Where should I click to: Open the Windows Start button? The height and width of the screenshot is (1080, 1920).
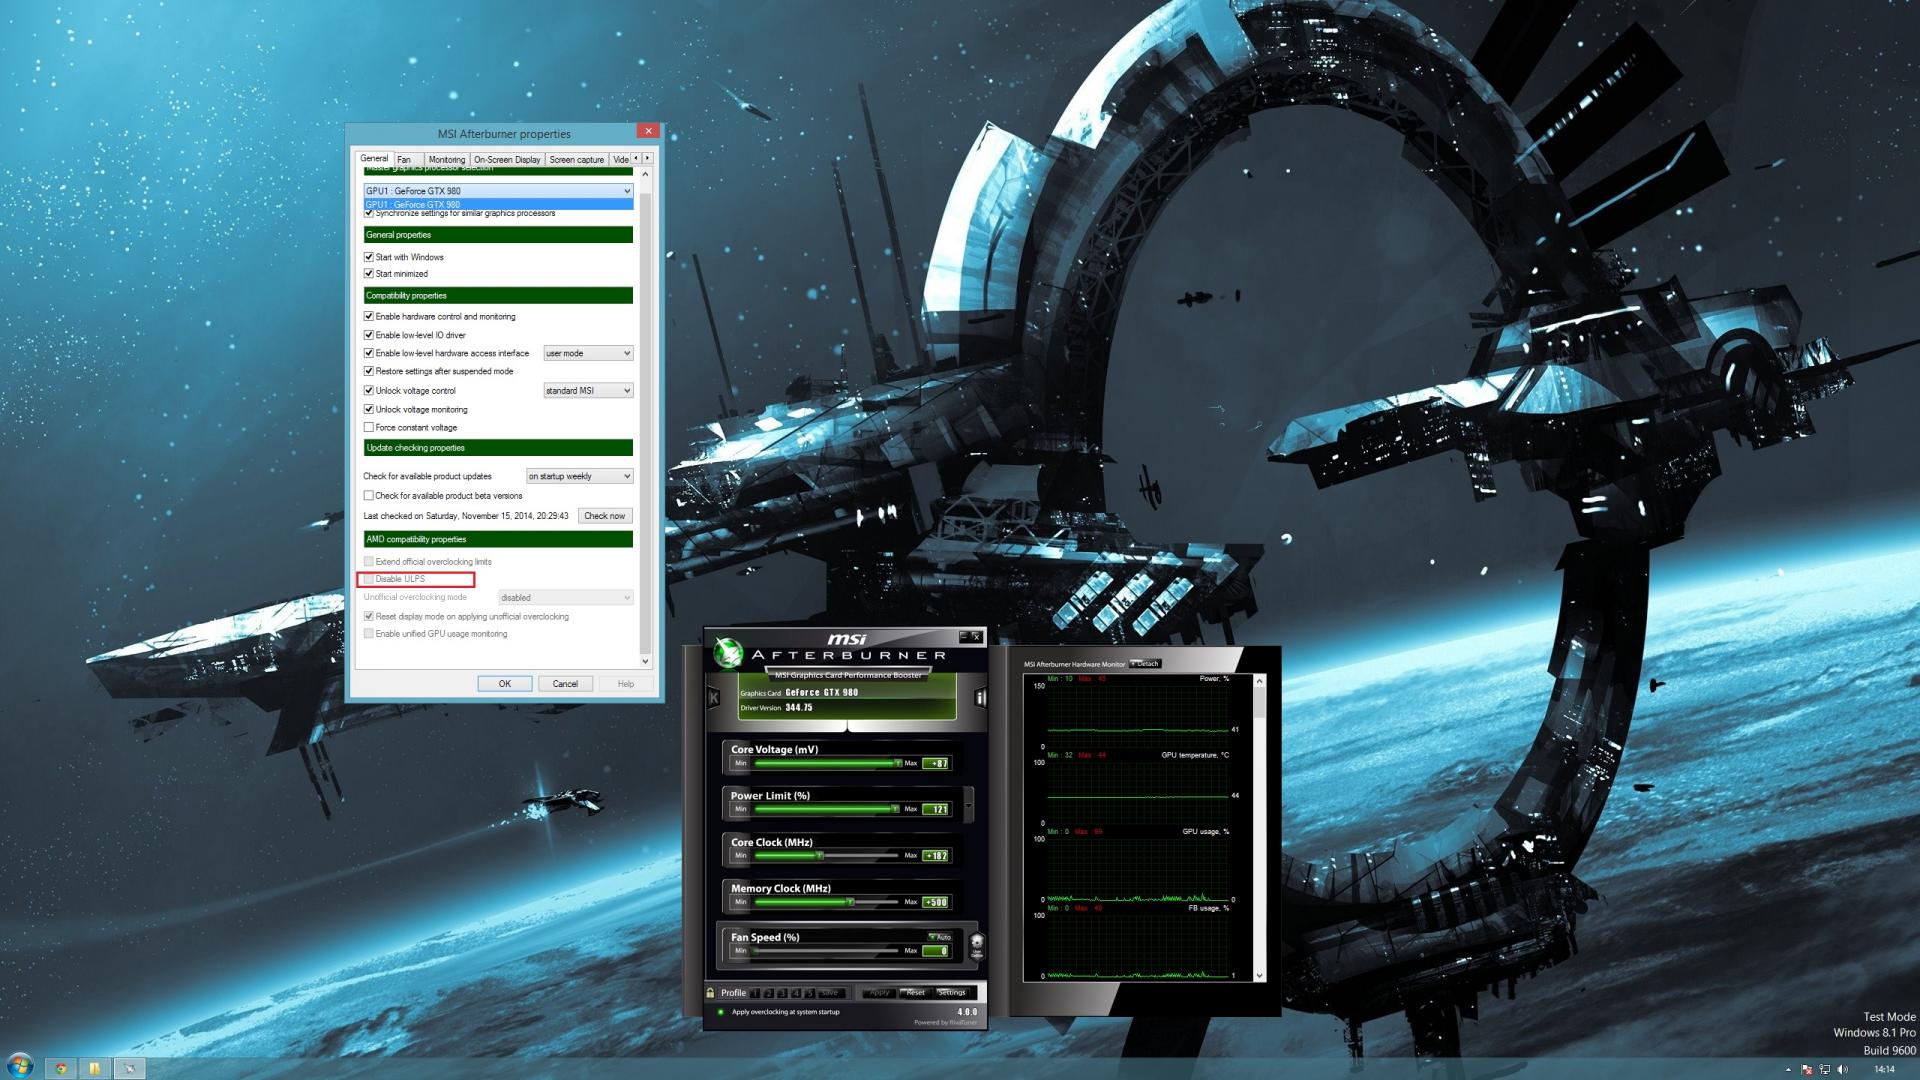coord(19,1066)
